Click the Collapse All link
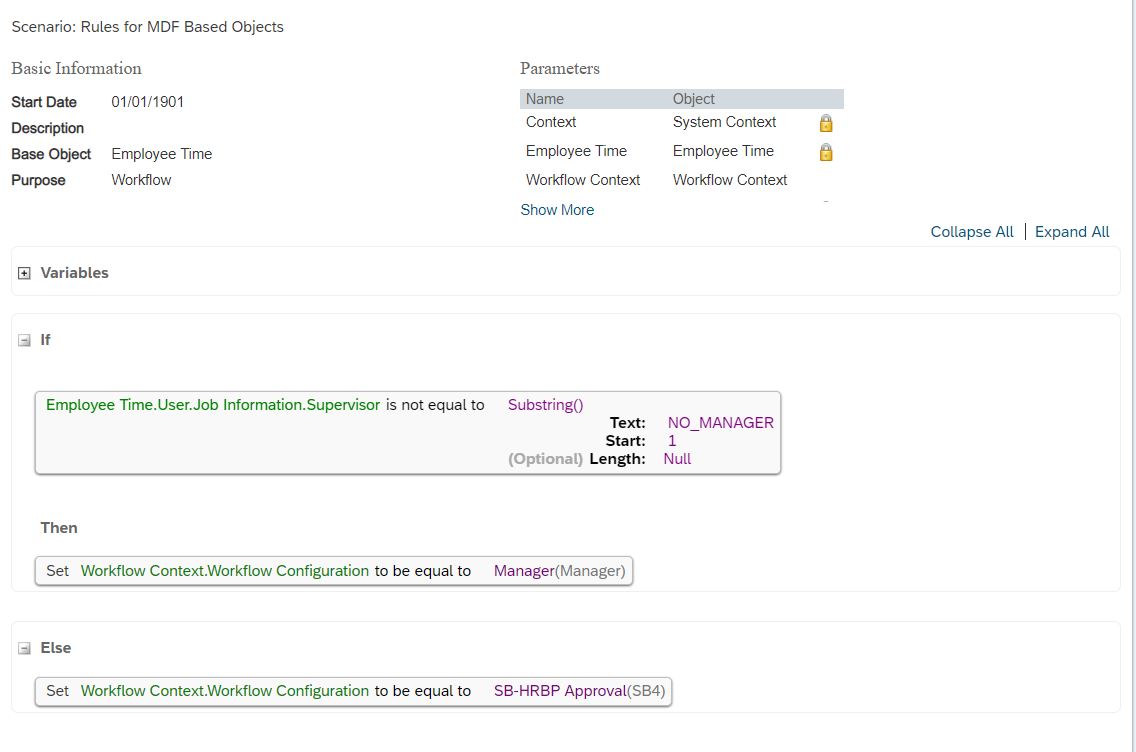Image resolution: width=1136 pixels, height=752 pixels. (972, 232)
